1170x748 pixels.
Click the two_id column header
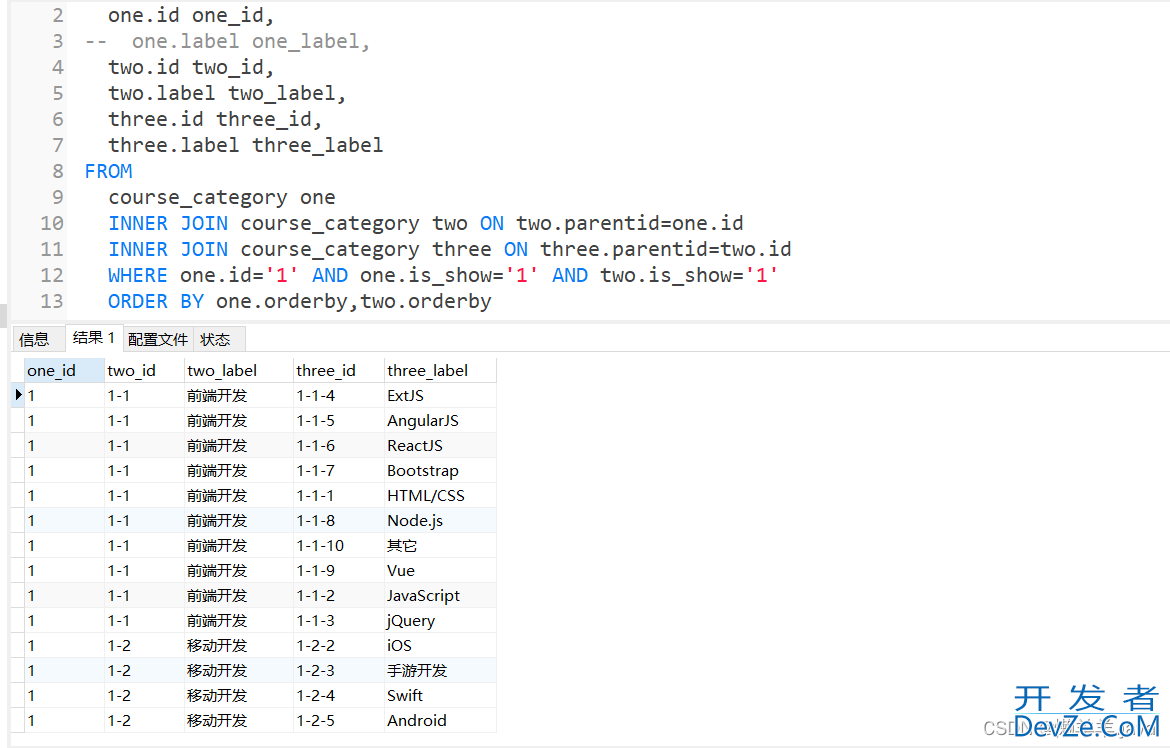click(144, 370)
